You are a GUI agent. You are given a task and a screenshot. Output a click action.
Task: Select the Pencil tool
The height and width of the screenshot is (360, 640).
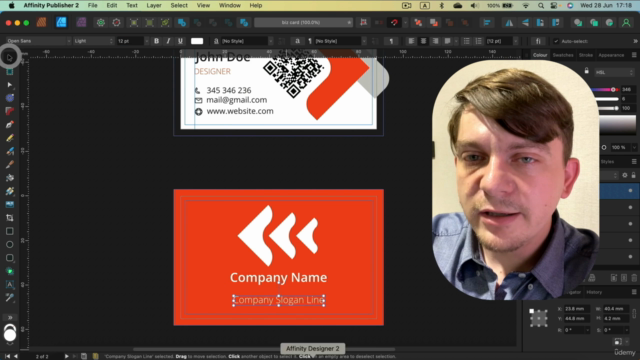10,138
